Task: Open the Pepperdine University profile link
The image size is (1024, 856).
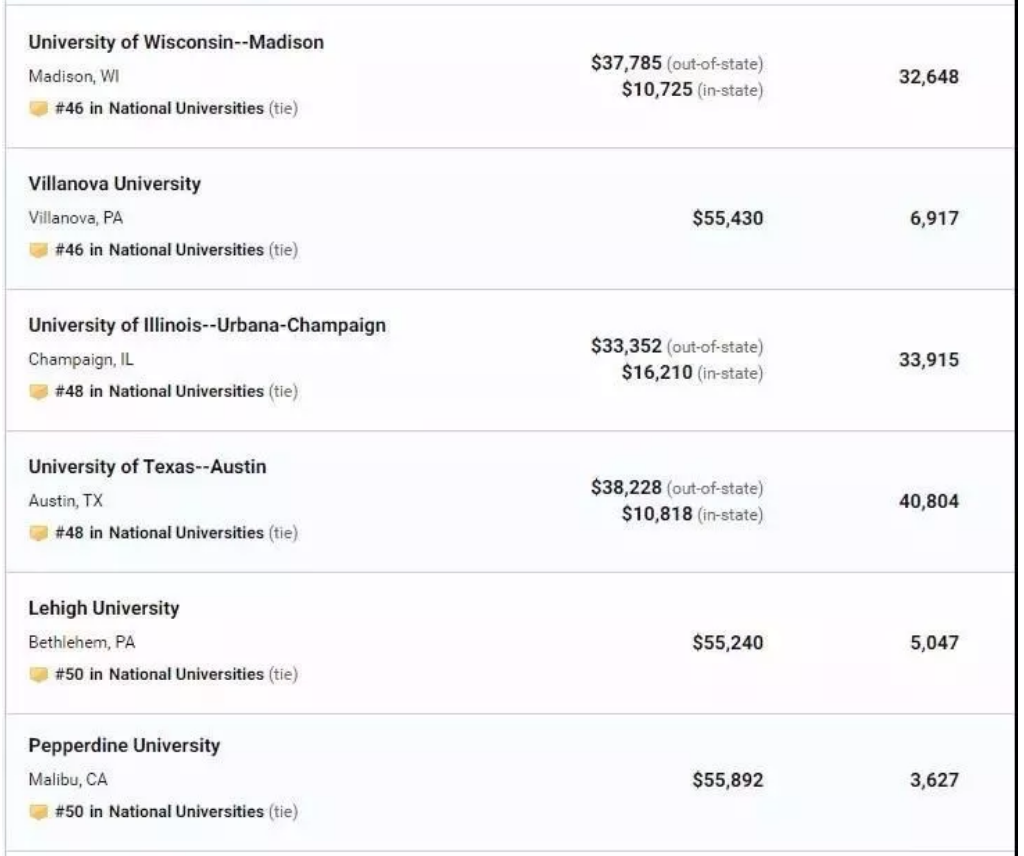Action: 124,746
